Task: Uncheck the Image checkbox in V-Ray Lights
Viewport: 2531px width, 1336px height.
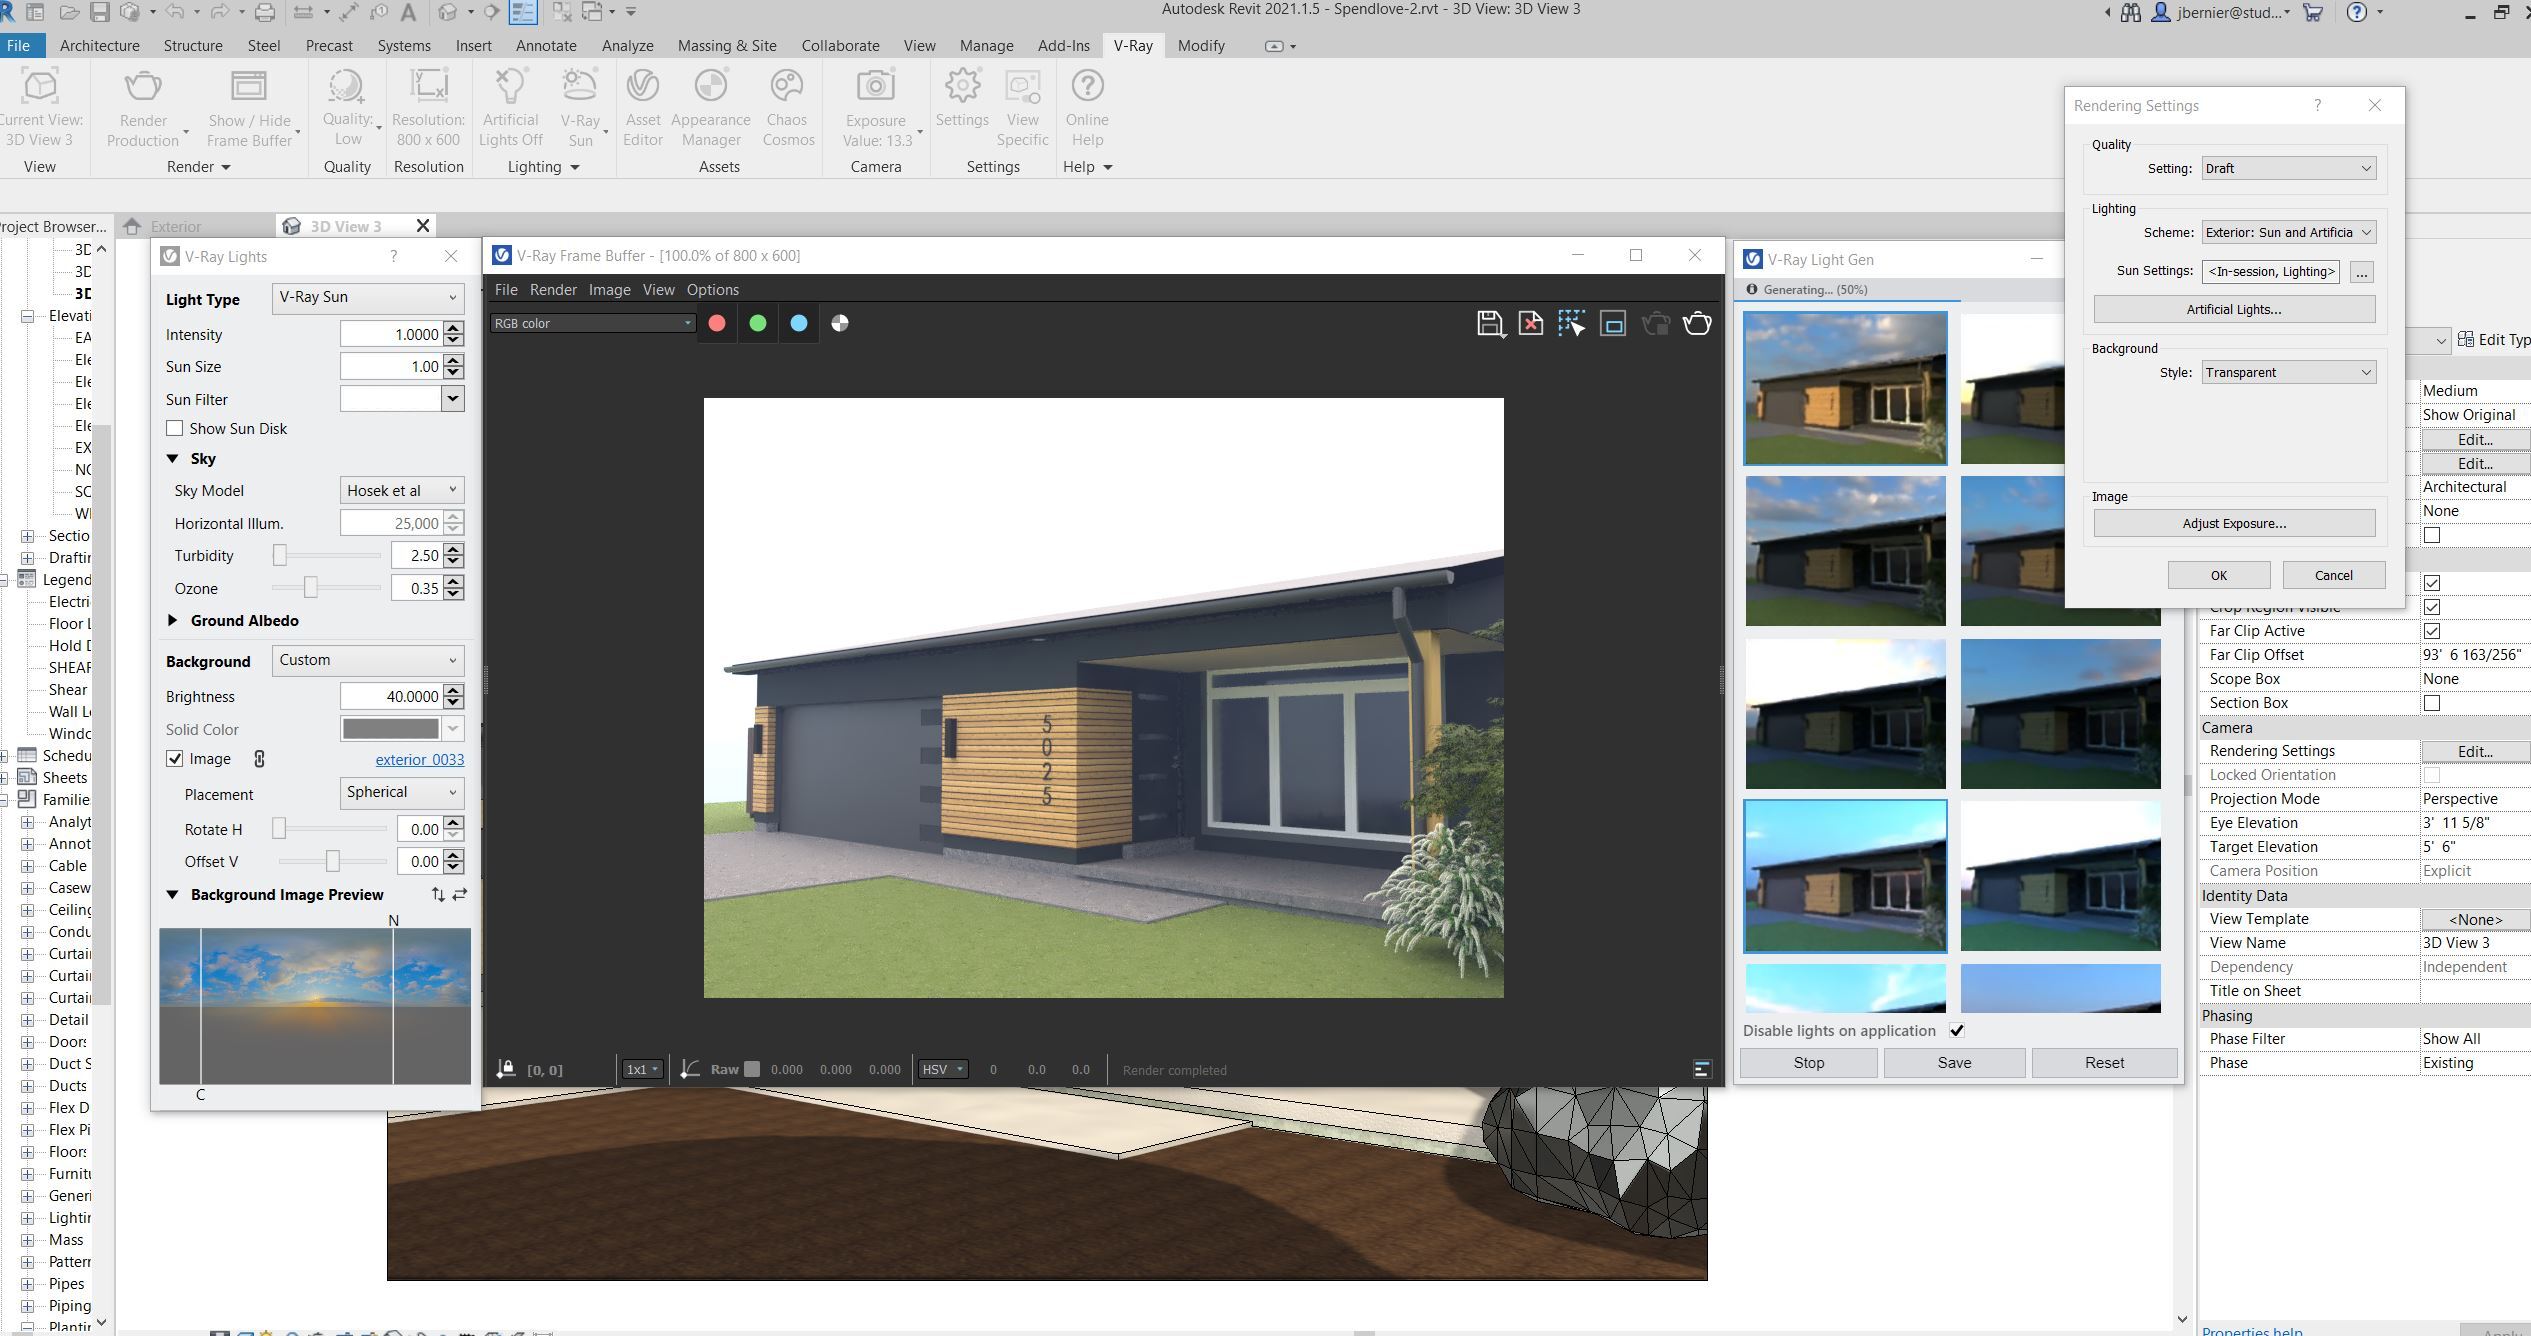Action: [x=175, y=759]
